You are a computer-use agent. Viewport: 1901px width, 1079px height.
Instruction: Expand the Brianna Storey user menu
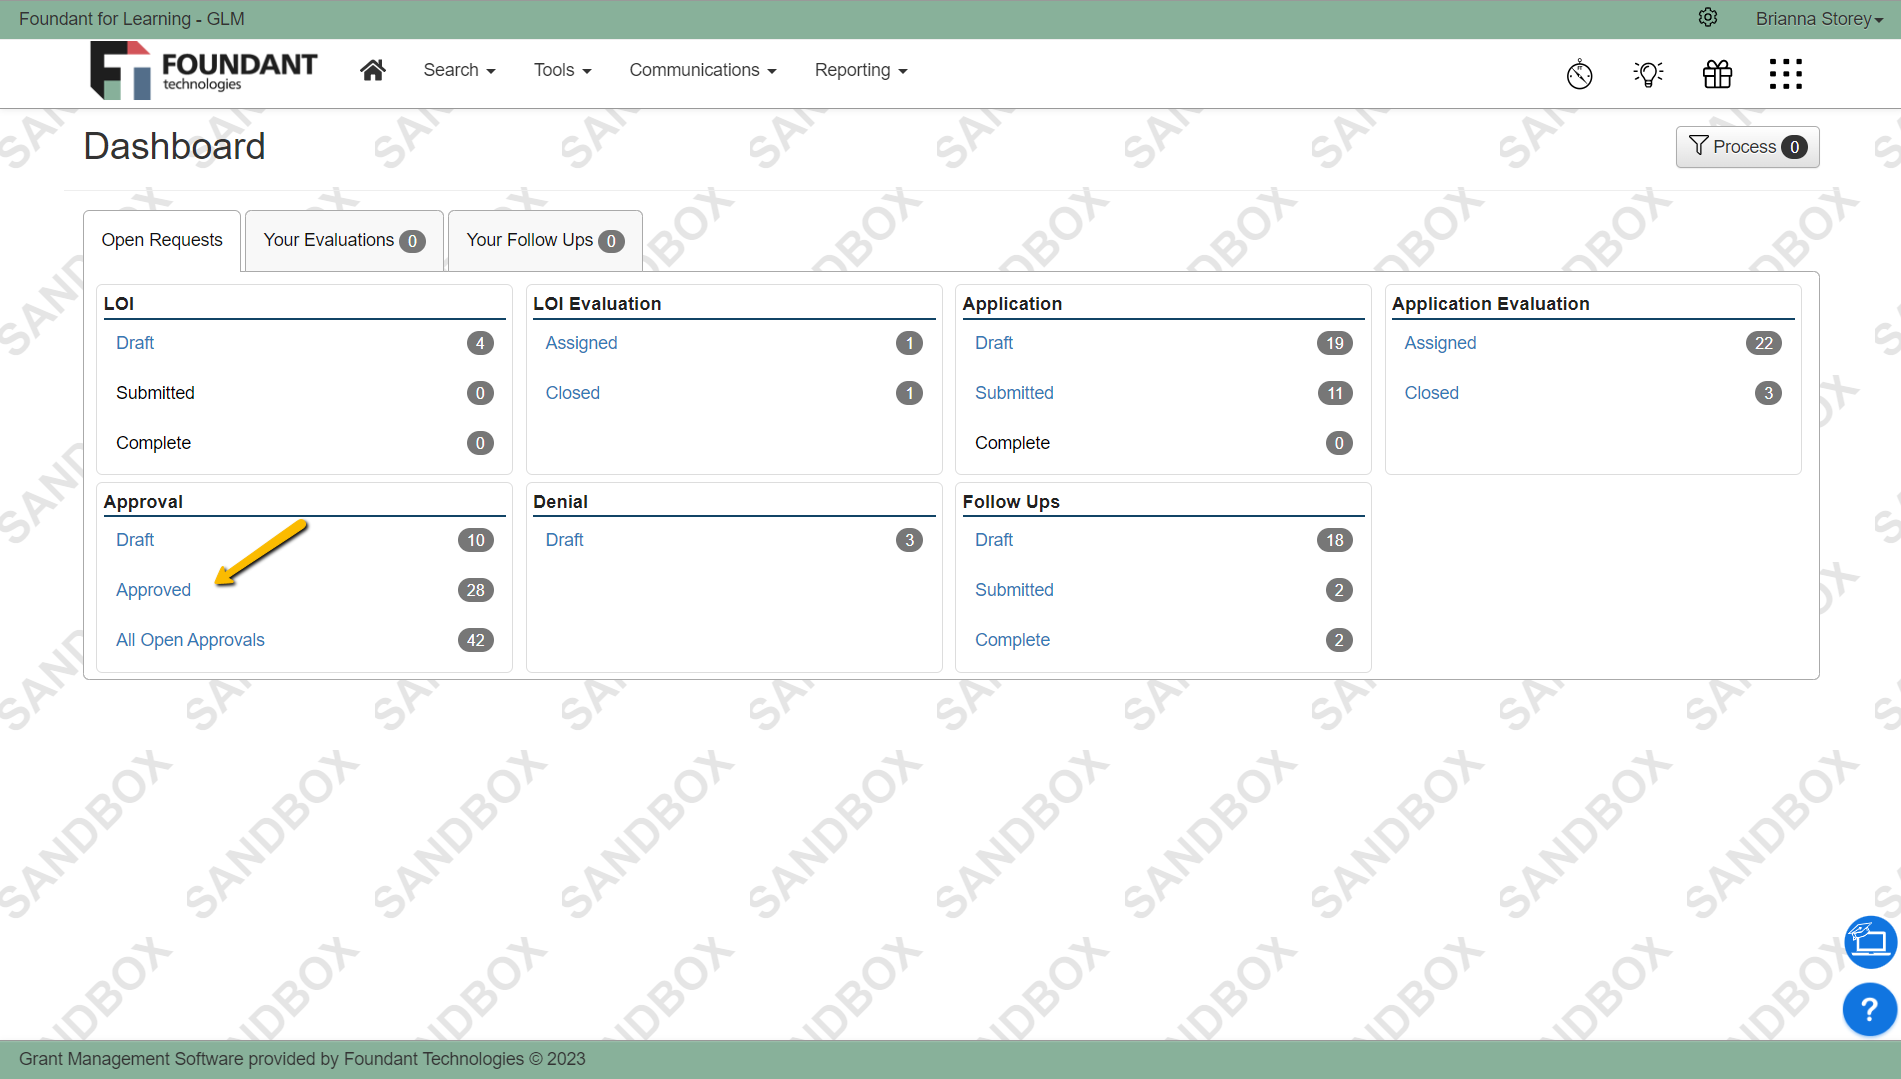1818,18
